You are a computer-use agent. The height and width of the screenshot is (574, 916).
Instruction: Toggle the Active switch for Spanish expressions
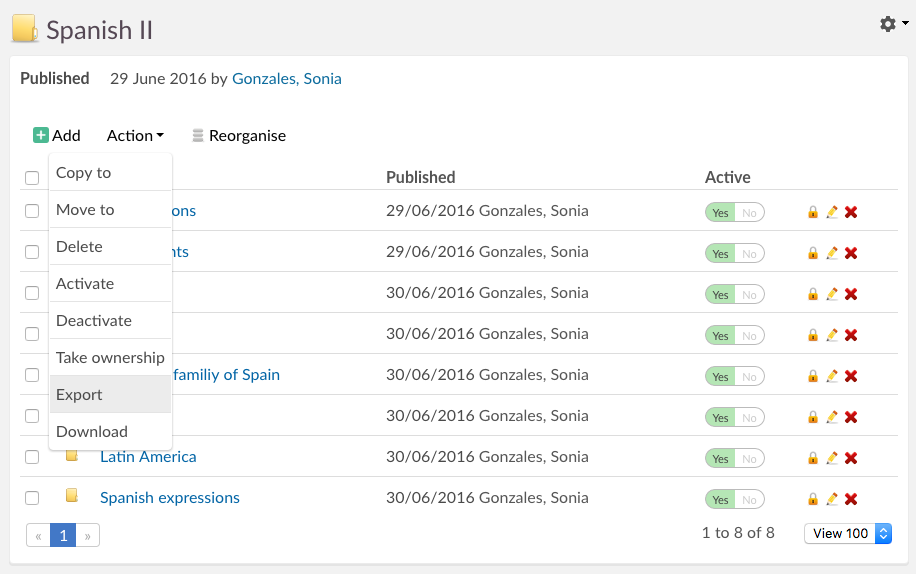[x=734, y=499]
